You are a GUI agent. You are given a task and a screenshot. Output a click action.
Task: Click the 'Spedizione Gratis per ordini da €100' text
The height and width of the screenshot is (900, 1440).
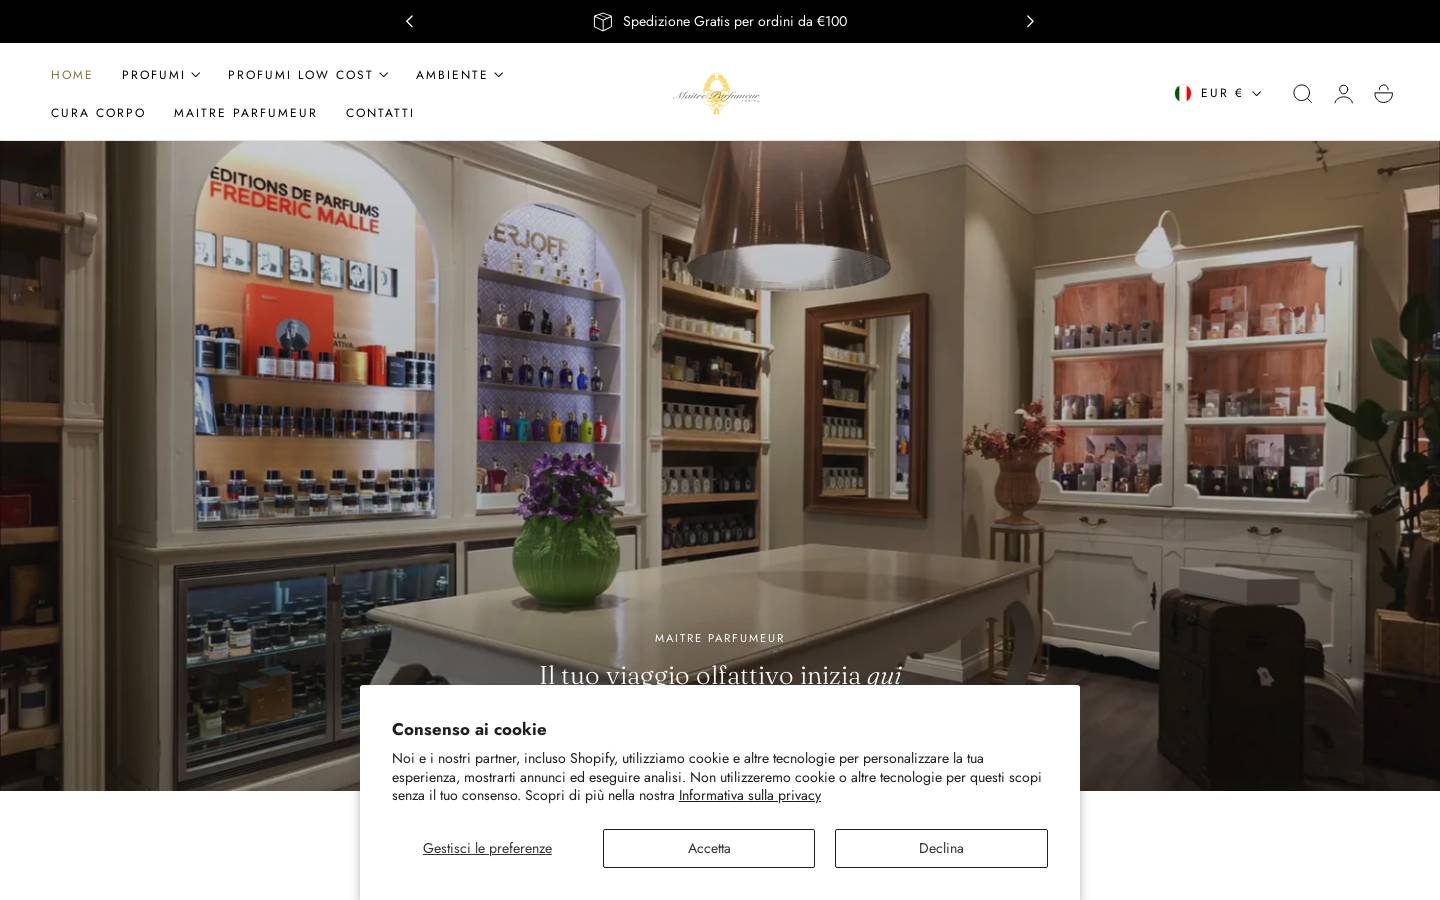point(735,21)
